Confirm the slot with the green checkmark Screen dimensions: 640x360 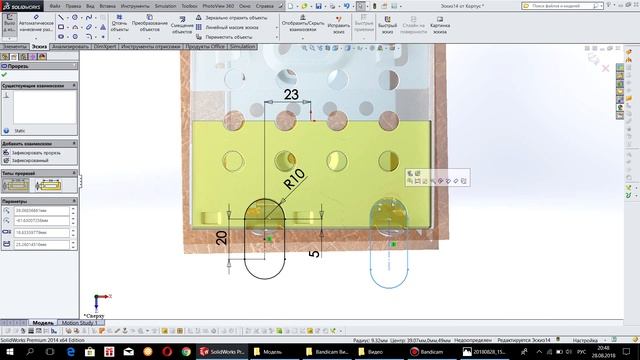point(4,75)
